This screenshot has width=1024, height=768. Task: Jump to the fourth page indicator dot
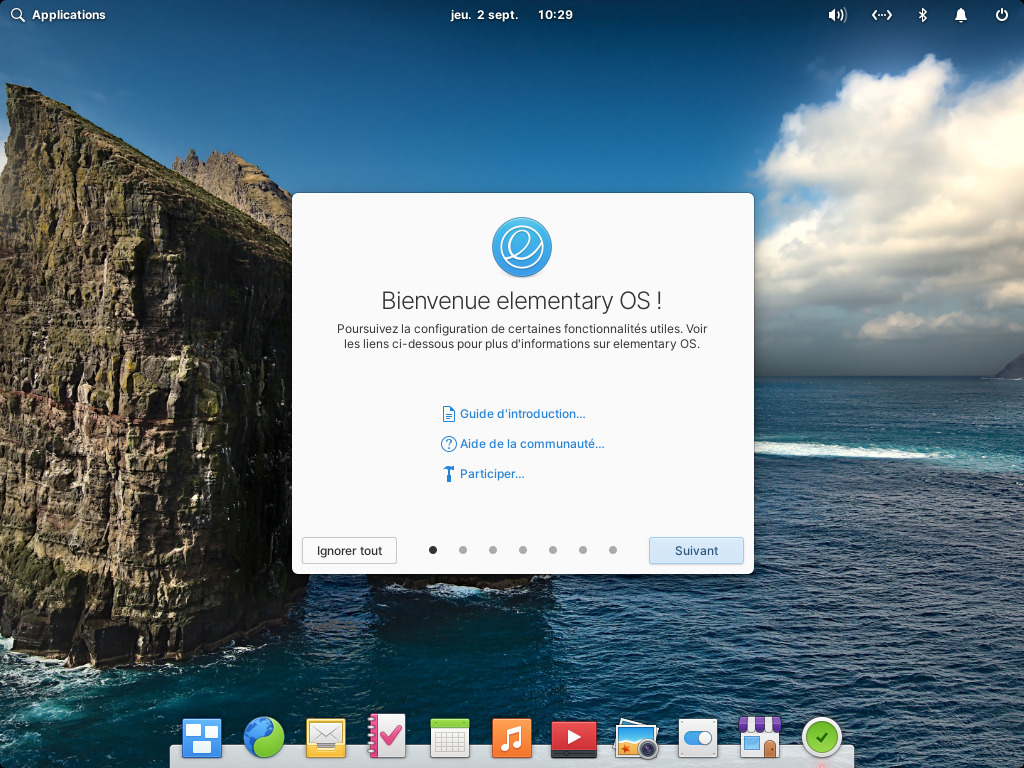point(523,550)
